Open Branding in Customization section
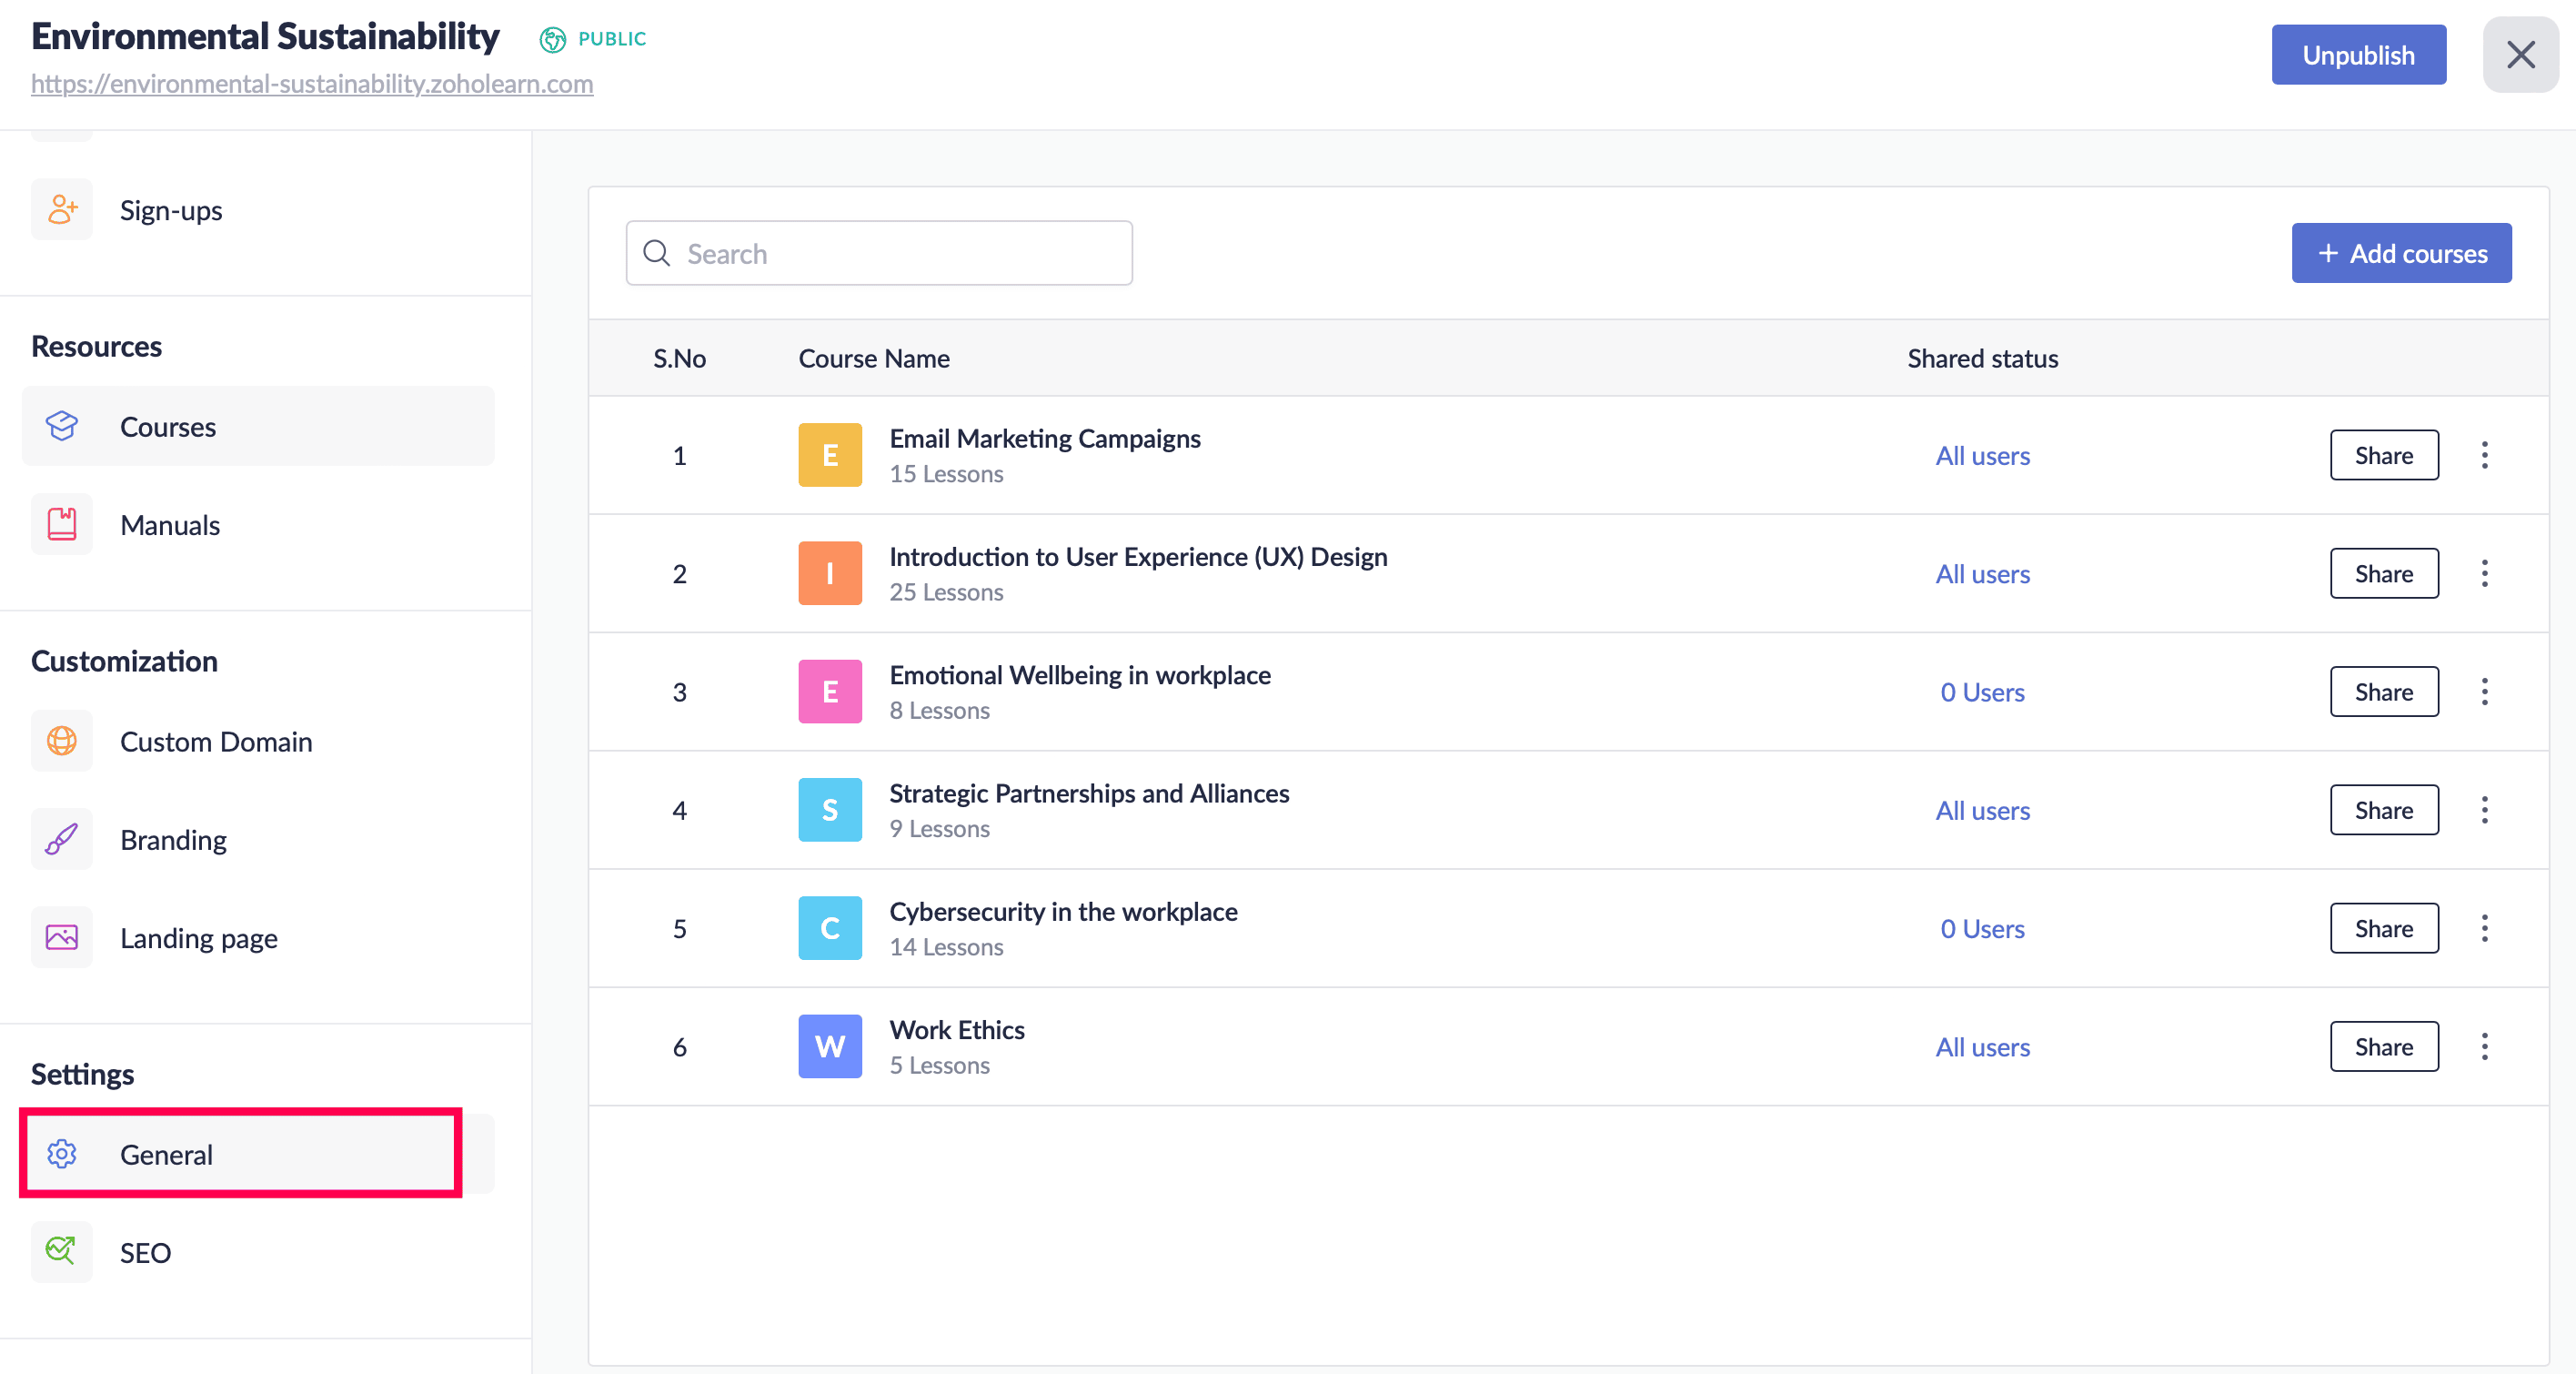This screenshot has height=1374, width=2576. pos(173,839)
